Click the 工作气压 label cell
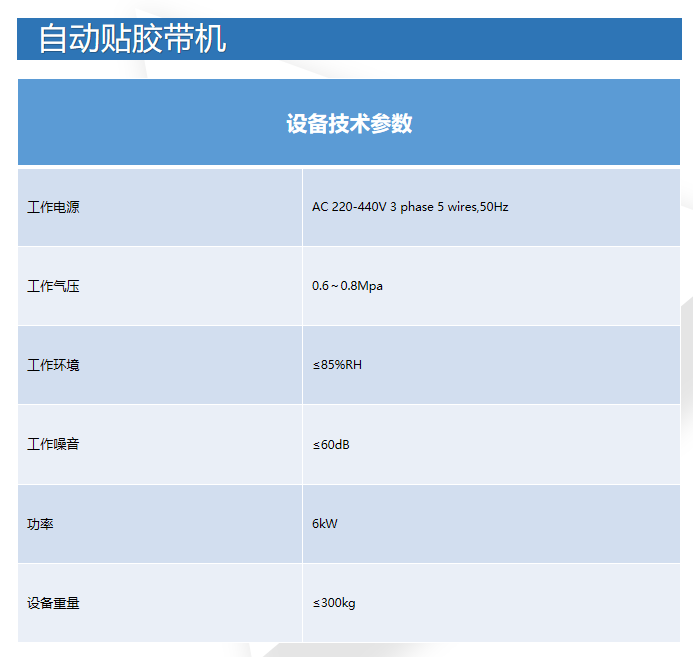 pos(160,286)
